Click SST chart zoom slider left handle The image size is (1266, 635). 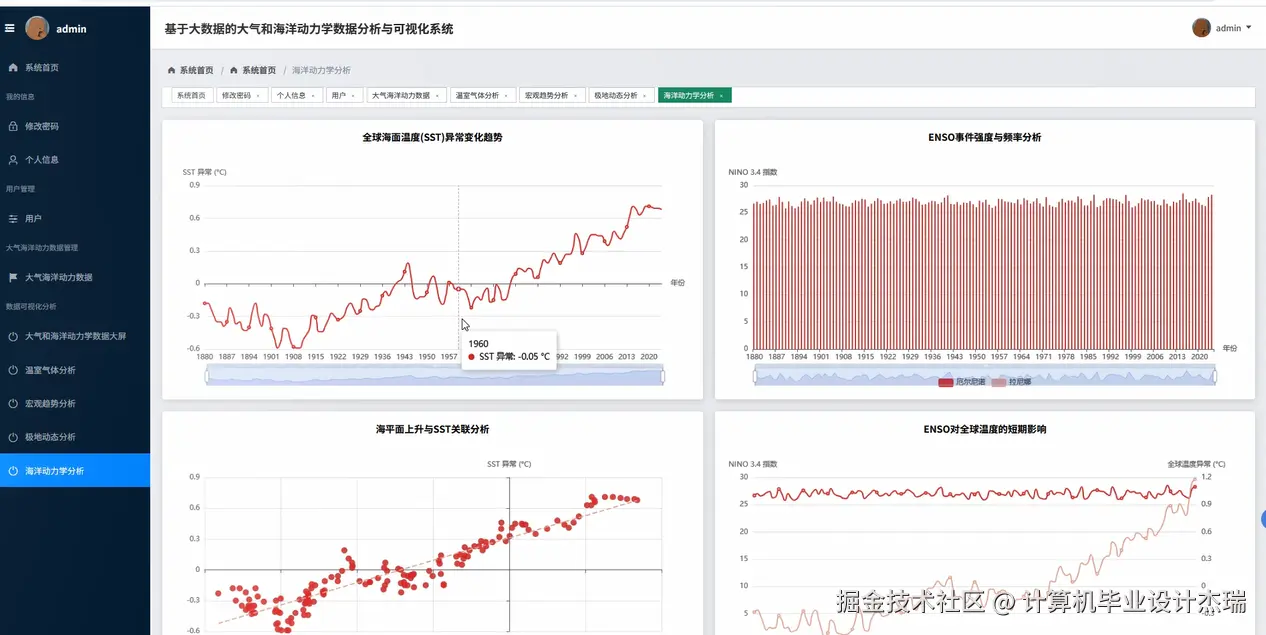point(206,376)
